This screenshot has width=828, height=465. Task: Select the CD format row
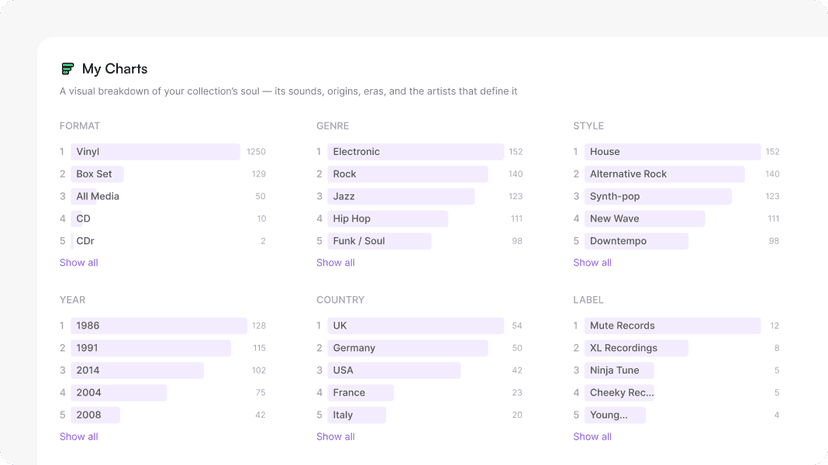[x=163, y=219]
